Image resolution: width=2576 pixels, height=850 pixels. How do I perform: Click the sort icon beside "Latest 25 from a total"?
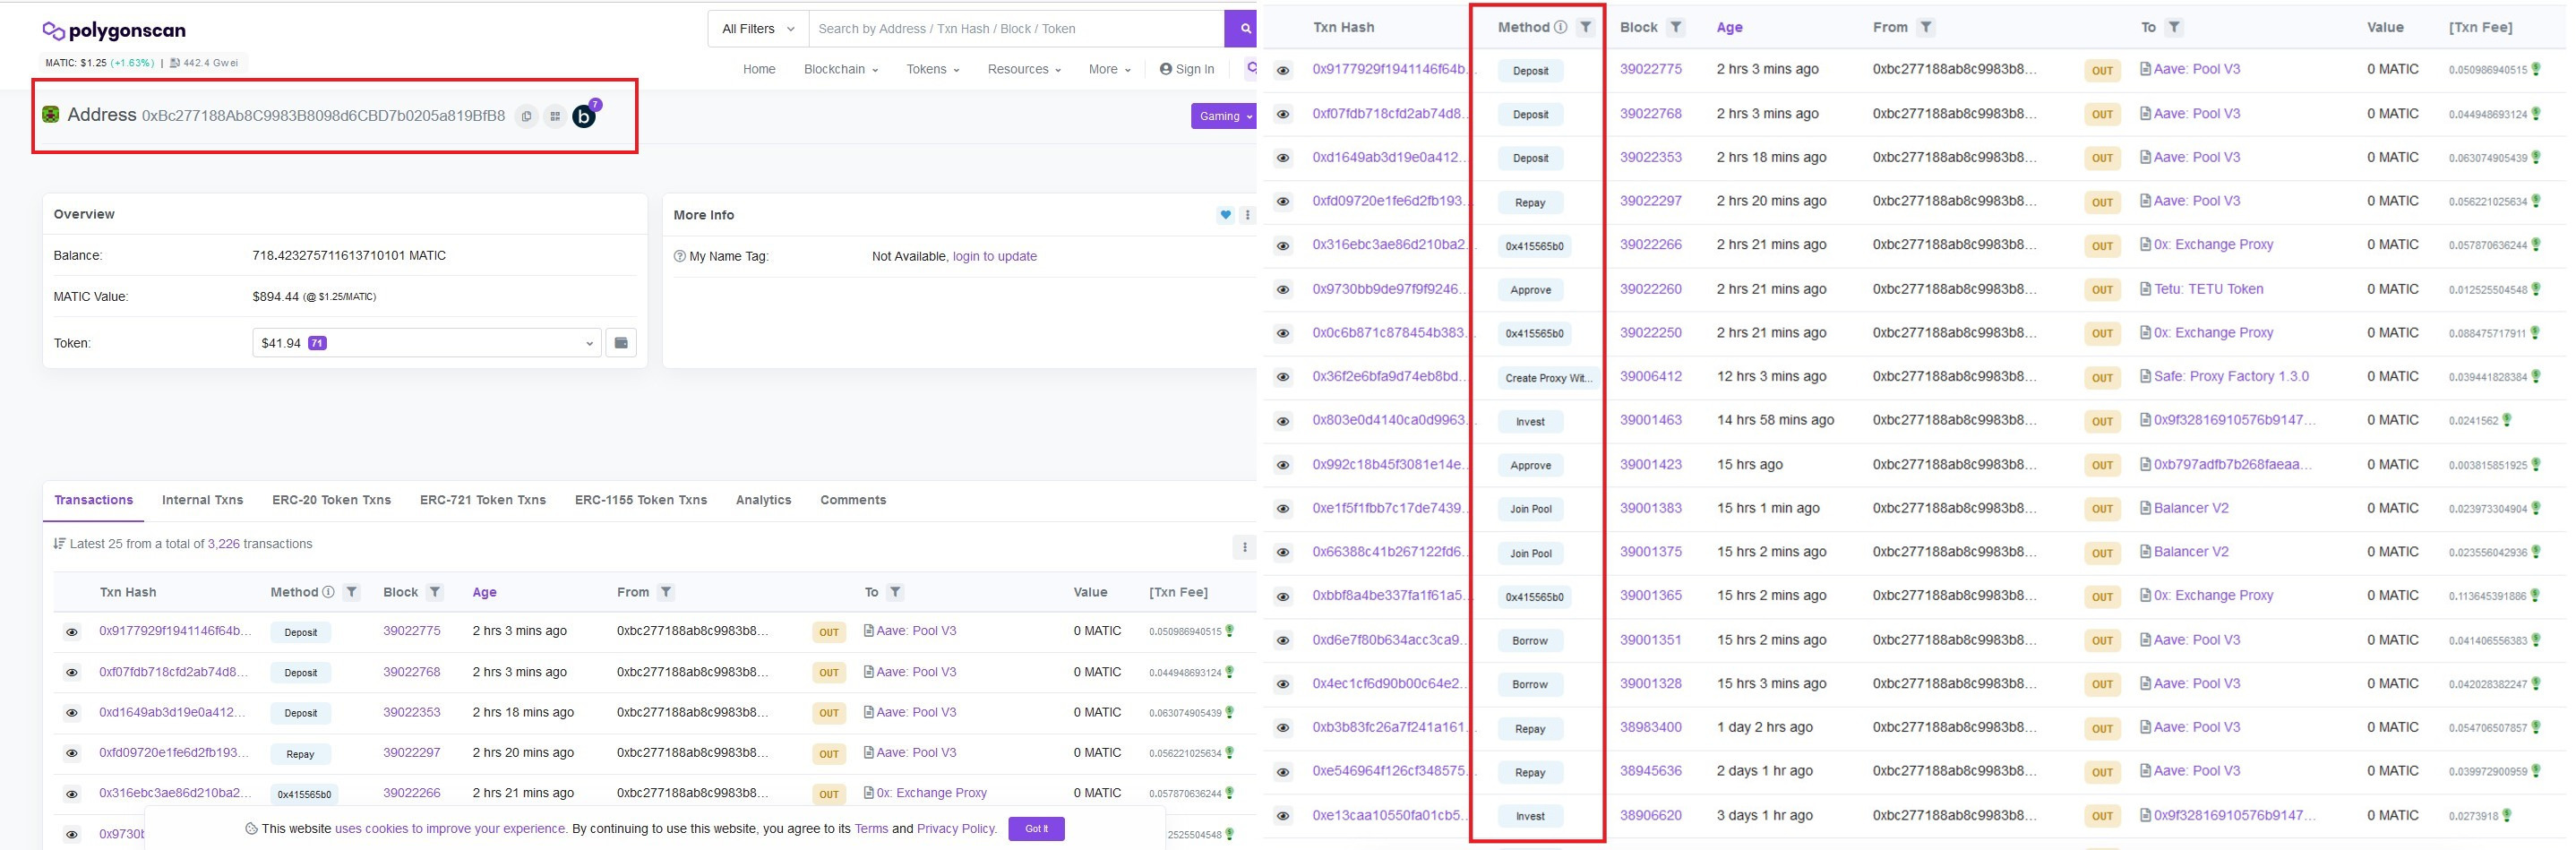(x=59, y=544)
